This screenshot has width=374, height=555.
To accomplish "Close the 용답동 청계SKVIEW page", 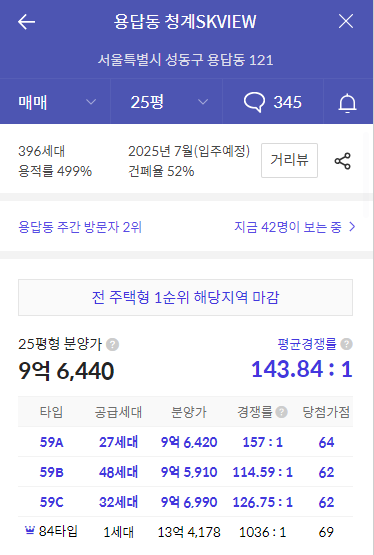I will point(346,21).
